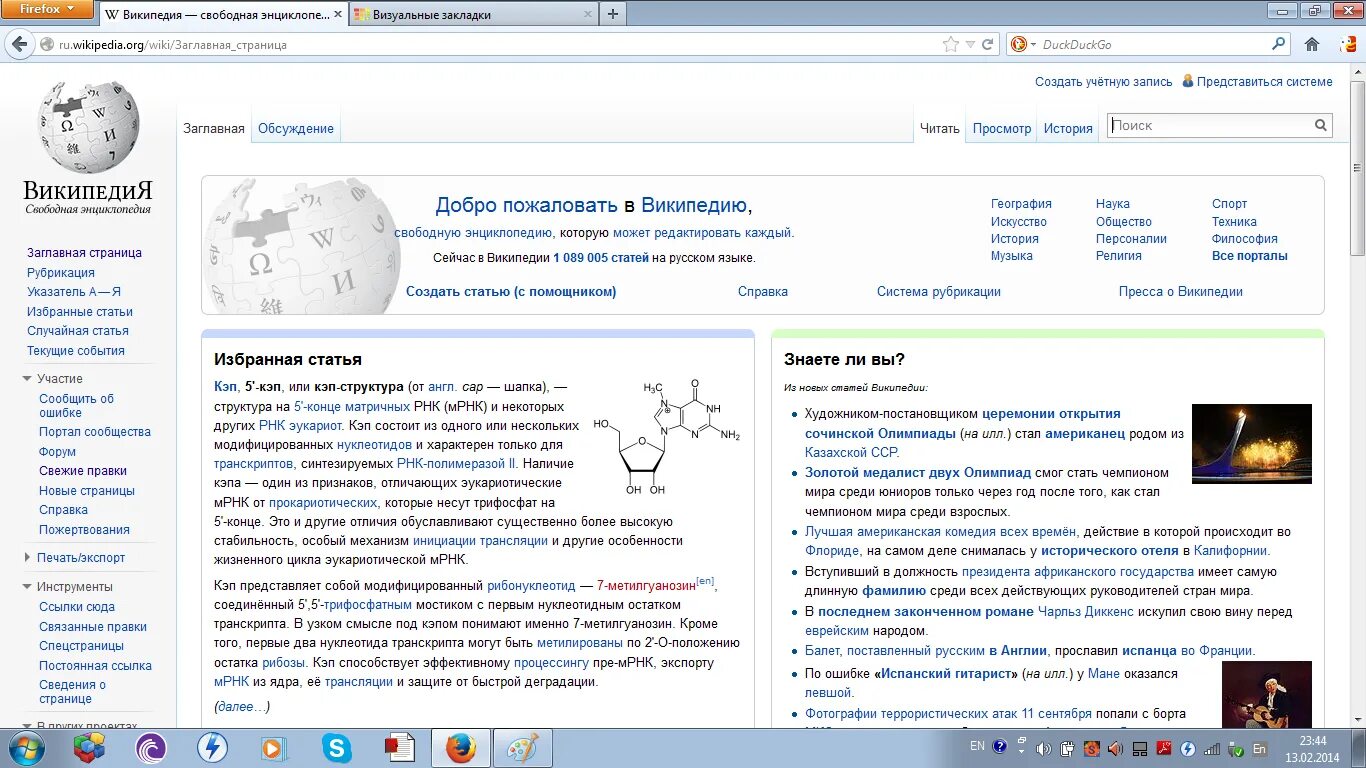Viewport: 1366px width, 768px height.
Task: Click Представиться системе link
Action: (x=1265, y=82)
